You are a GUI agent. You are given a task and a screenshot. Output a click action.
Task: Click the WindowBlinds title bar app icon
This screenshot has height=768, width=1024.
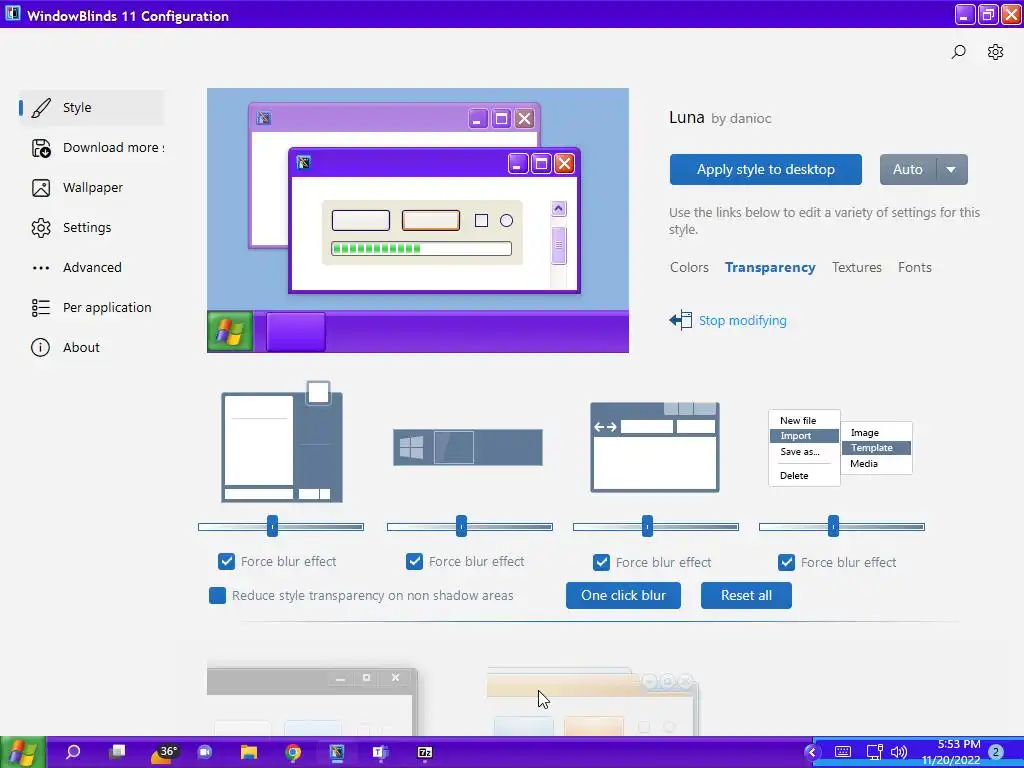[12, 14]
